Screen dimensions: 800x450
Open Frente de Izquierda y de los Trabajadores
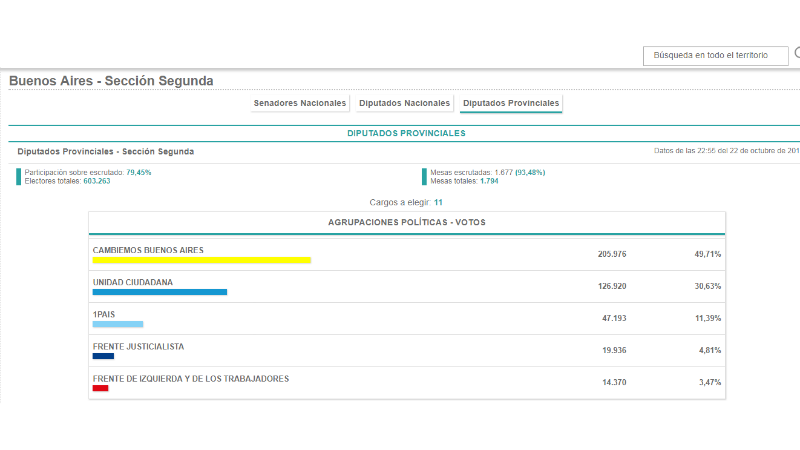tap(190, 378)
